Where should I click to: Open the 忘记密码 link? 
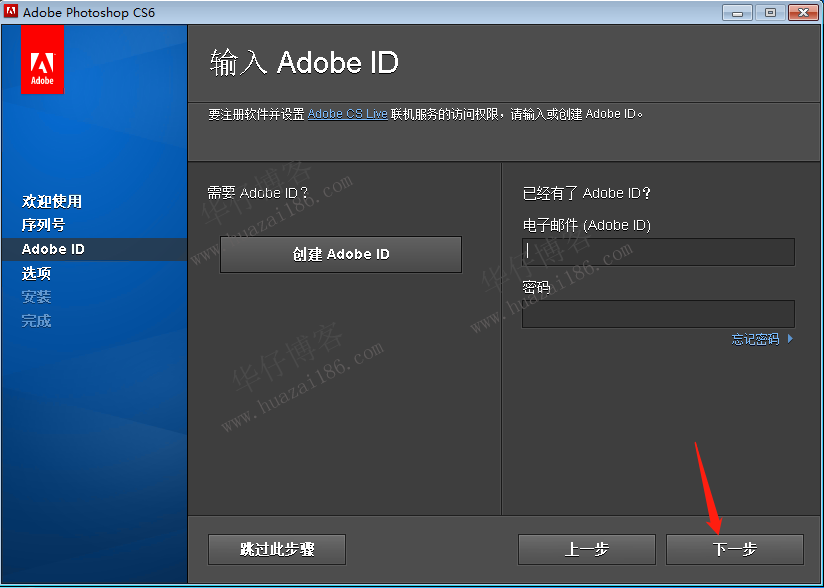click(755, 339)
